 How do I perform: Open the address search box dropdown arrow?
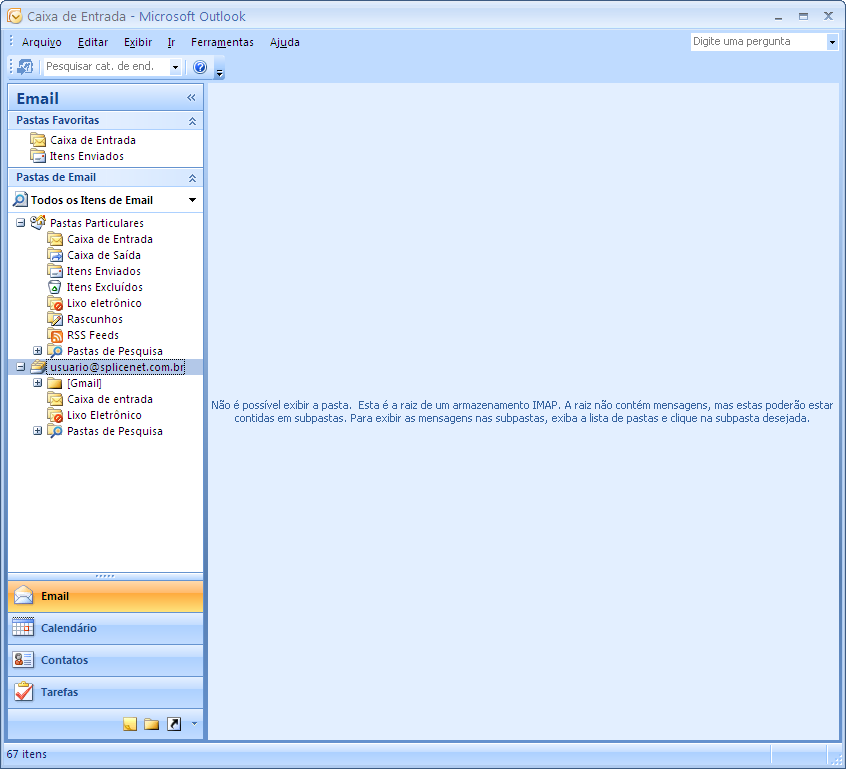(x=175, y=67)
